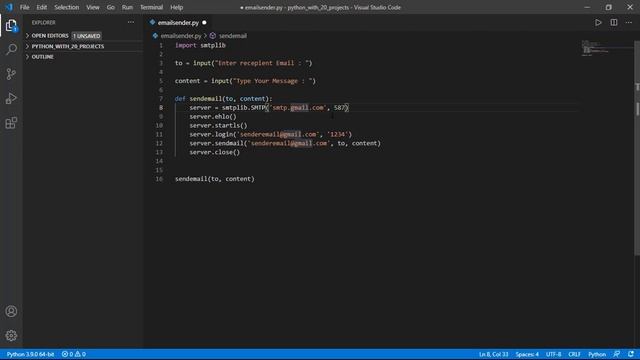Open the File menu
Viewport: 640px width, 360px height.
coord(24,7)
